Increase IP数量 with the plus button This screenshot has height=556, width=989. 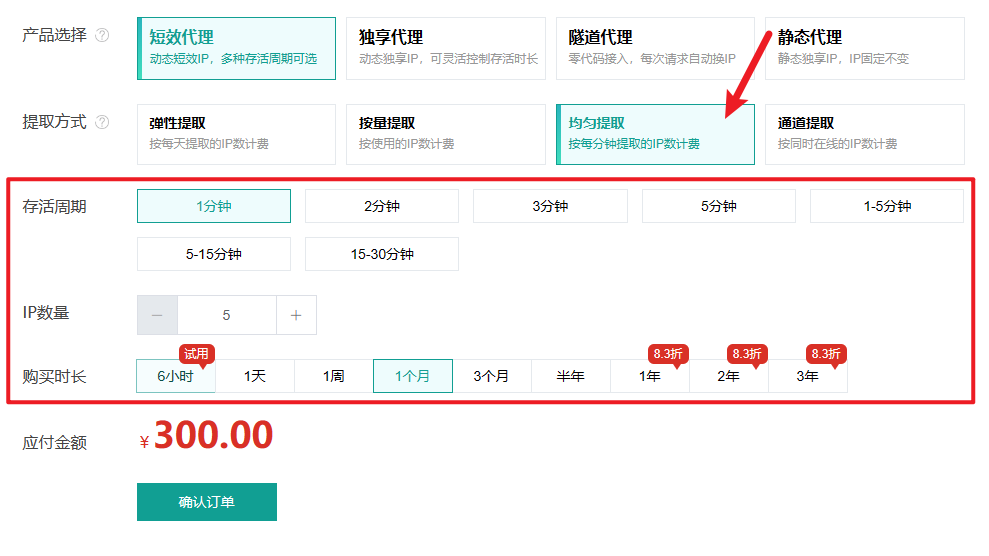click(x=296, y=315)
